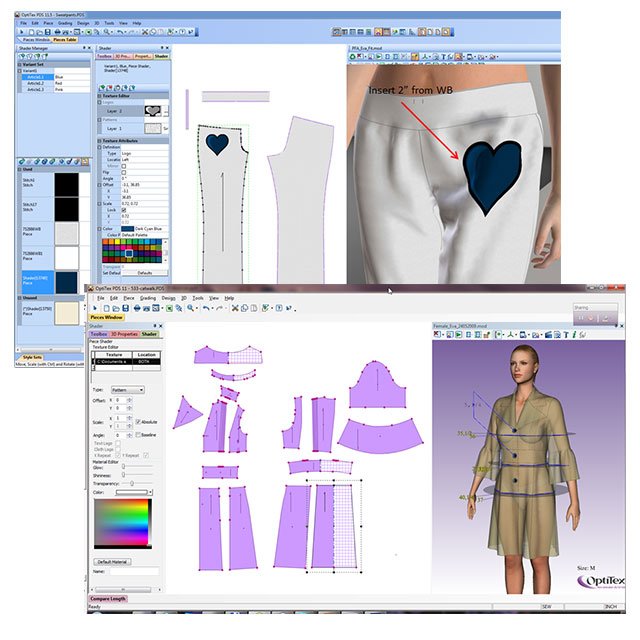Screen dimensions: 640x640
Task: Switch to 3D Properties tab in catwalk Shader panel
Action: pyautogui.click(x=124, y=334)
